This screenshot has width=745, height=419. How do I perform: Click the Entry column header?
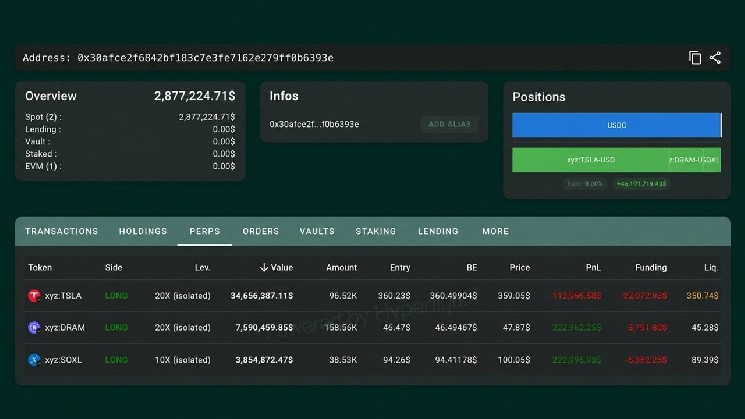coord(400,267)
